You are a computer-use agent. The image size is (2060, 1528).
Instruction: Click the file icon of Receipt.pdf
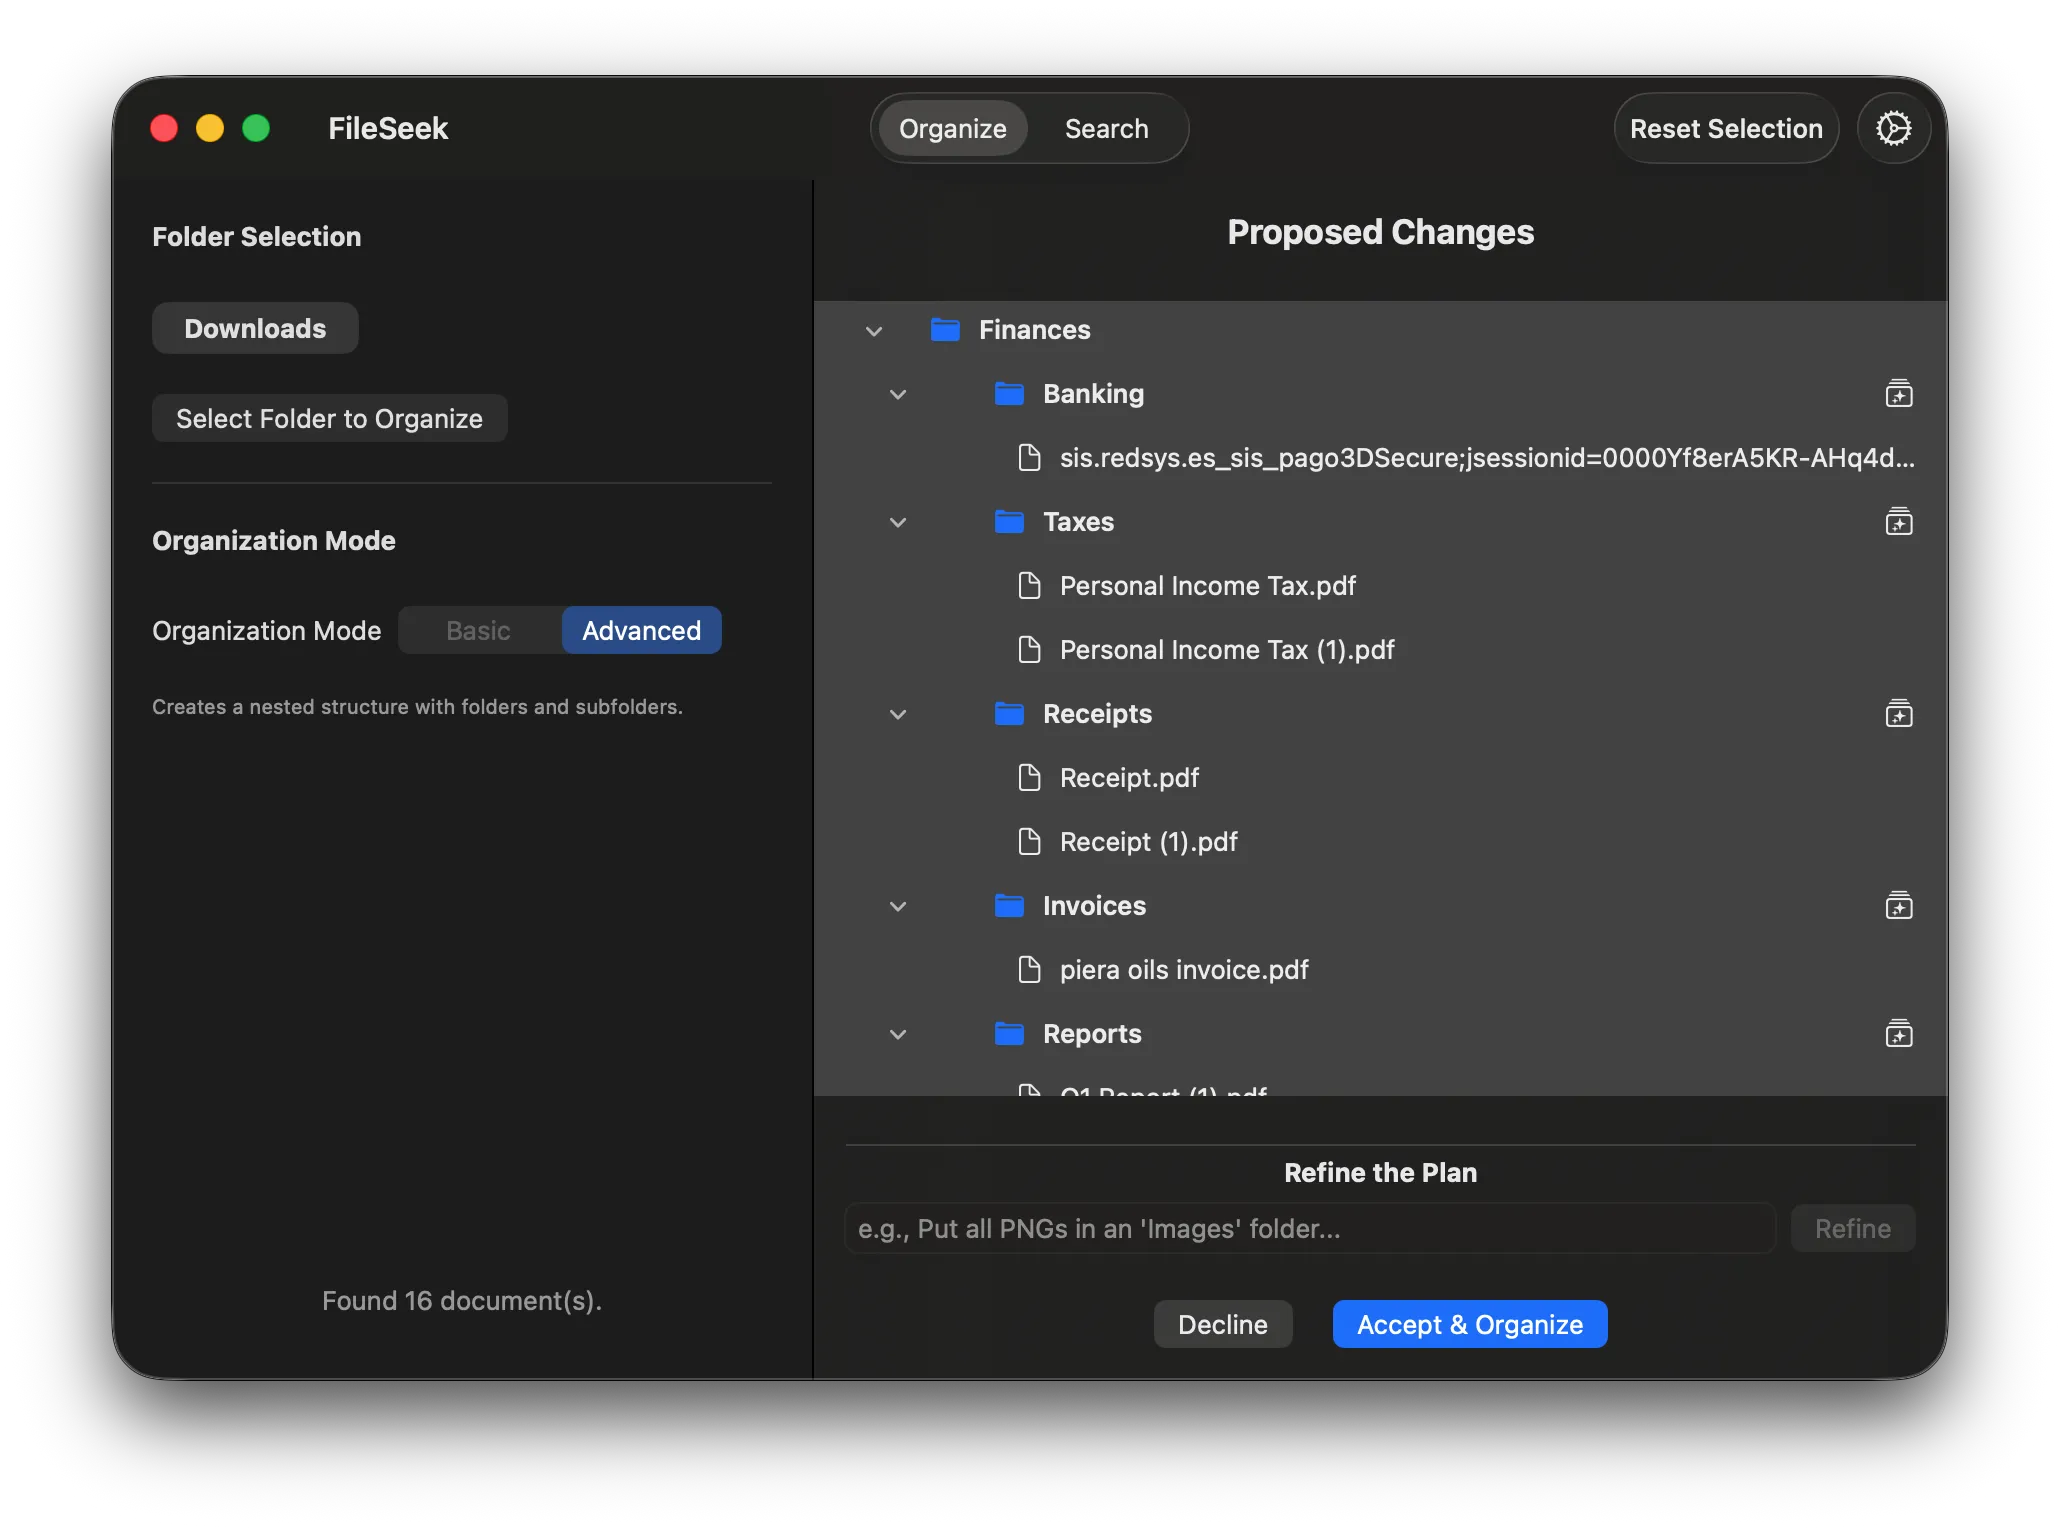point(1029,778)
